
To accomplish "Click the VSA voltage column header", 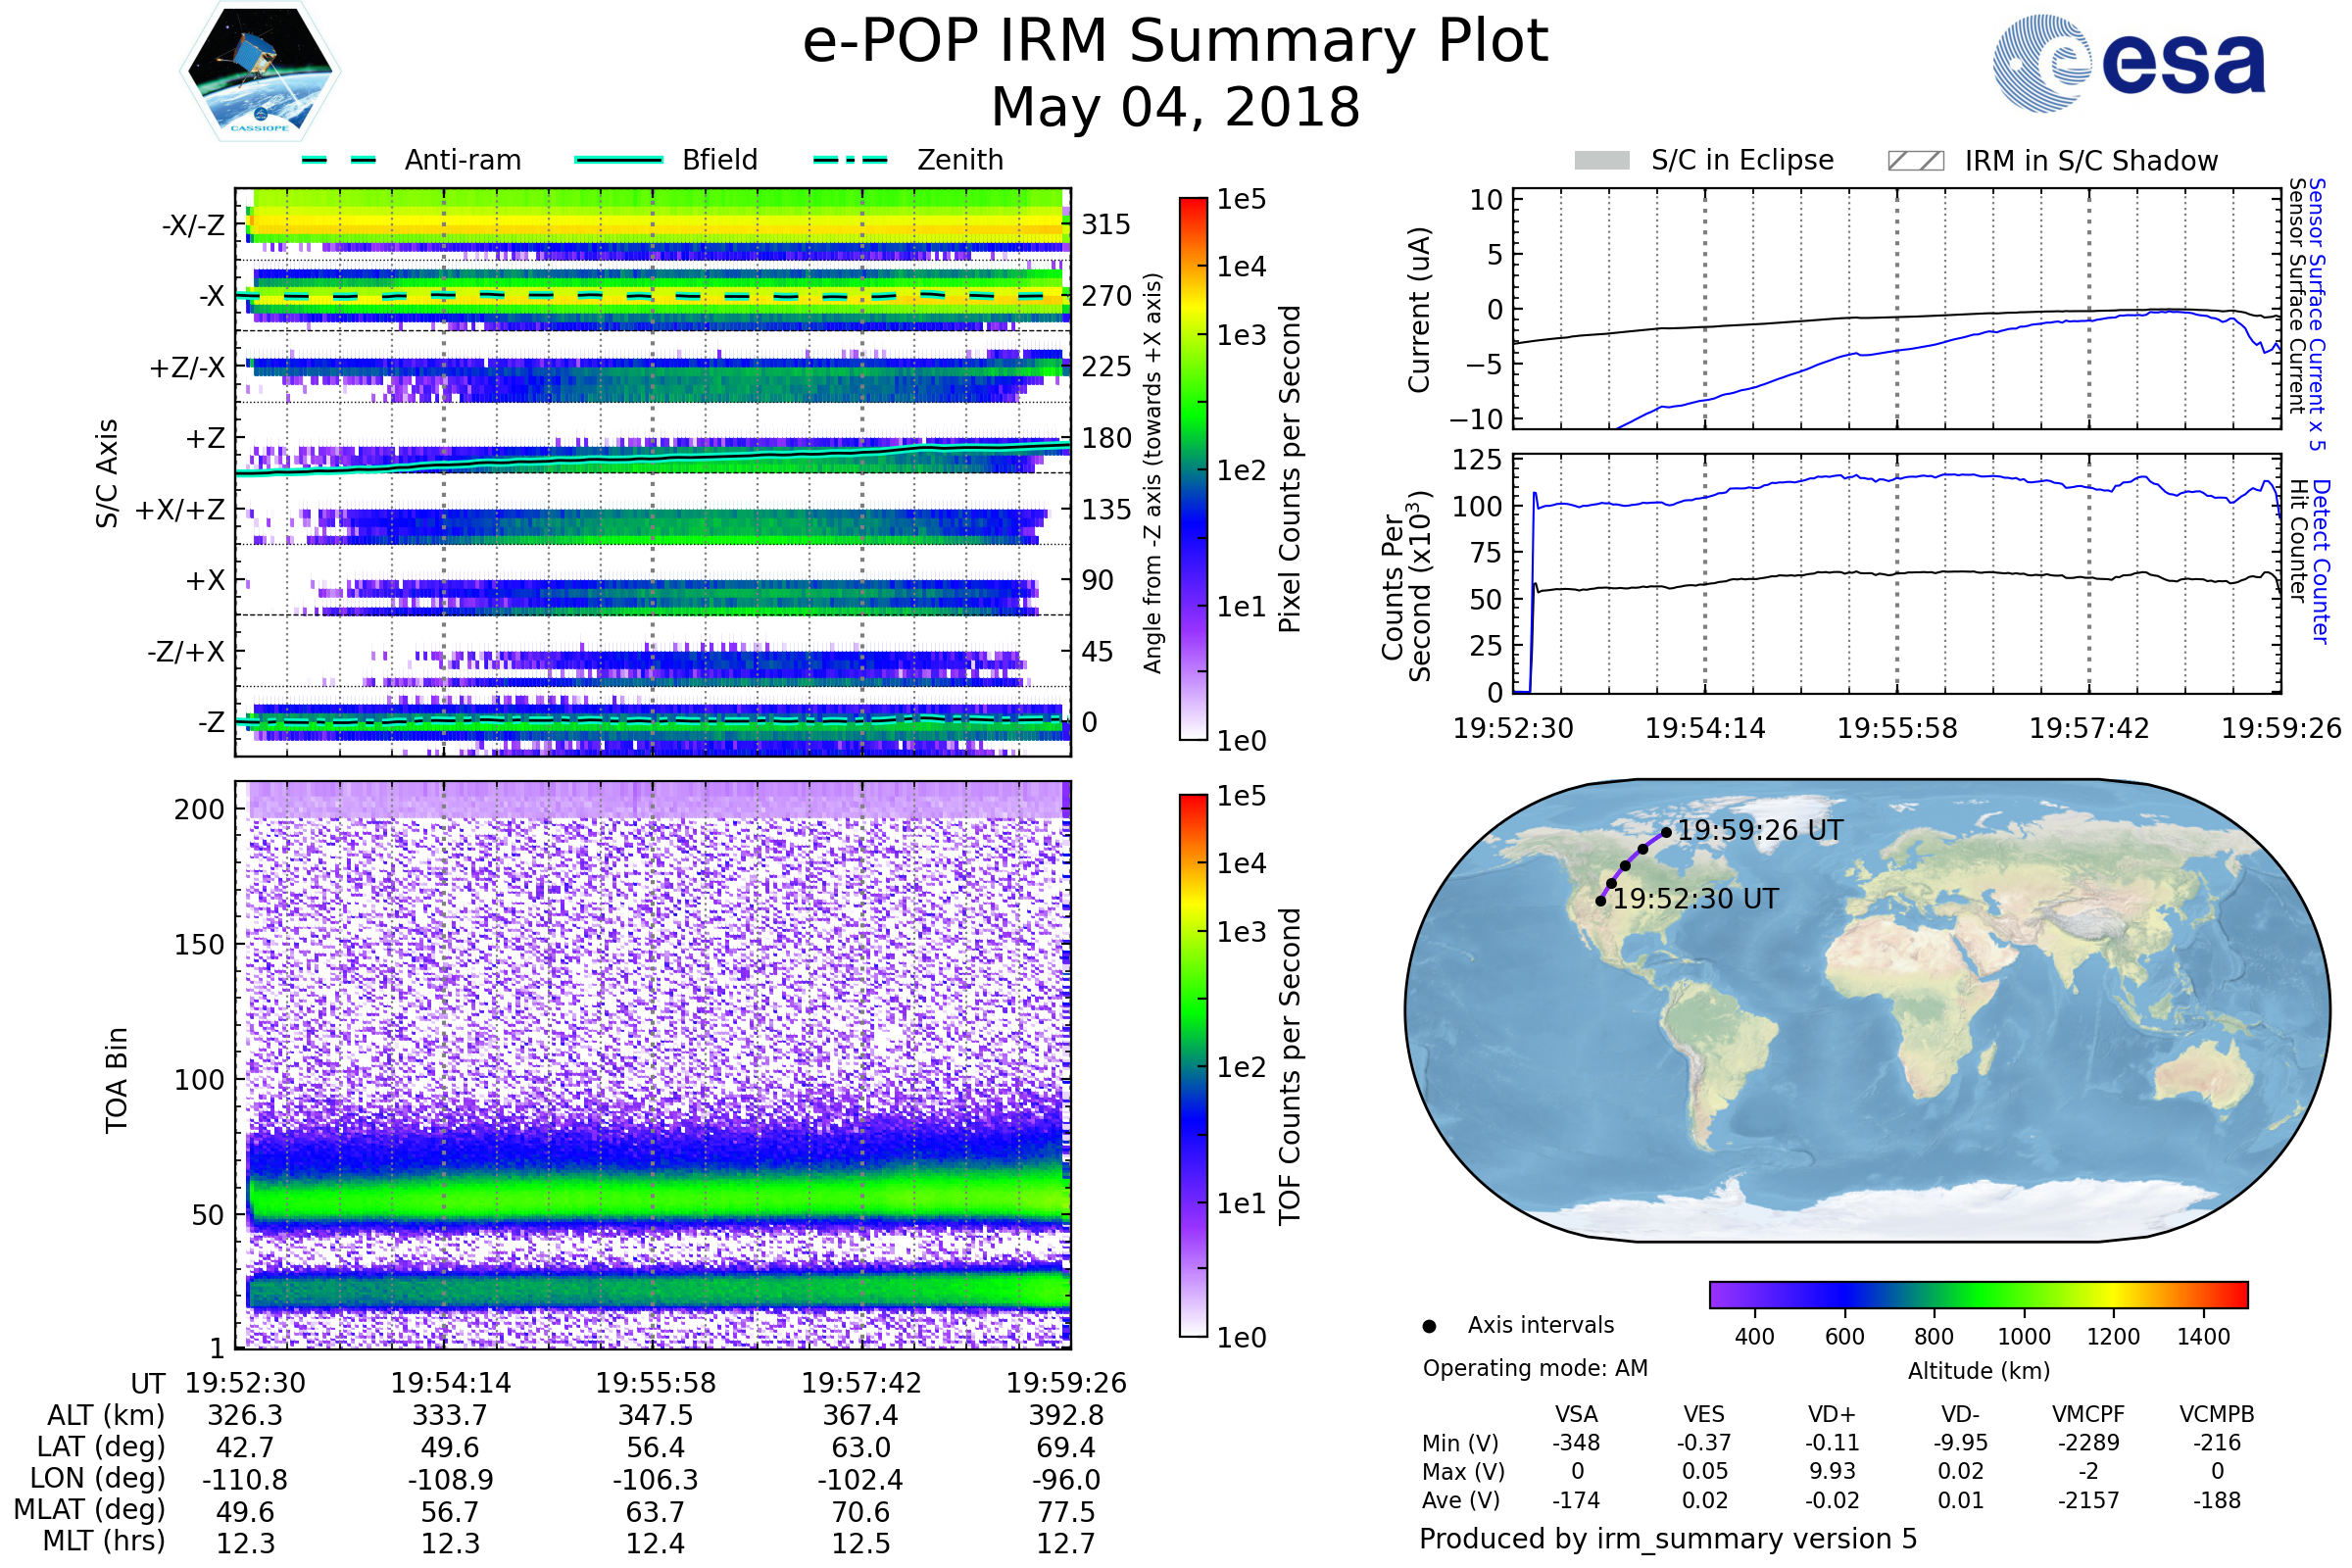I will (x=1576, y=1414).
